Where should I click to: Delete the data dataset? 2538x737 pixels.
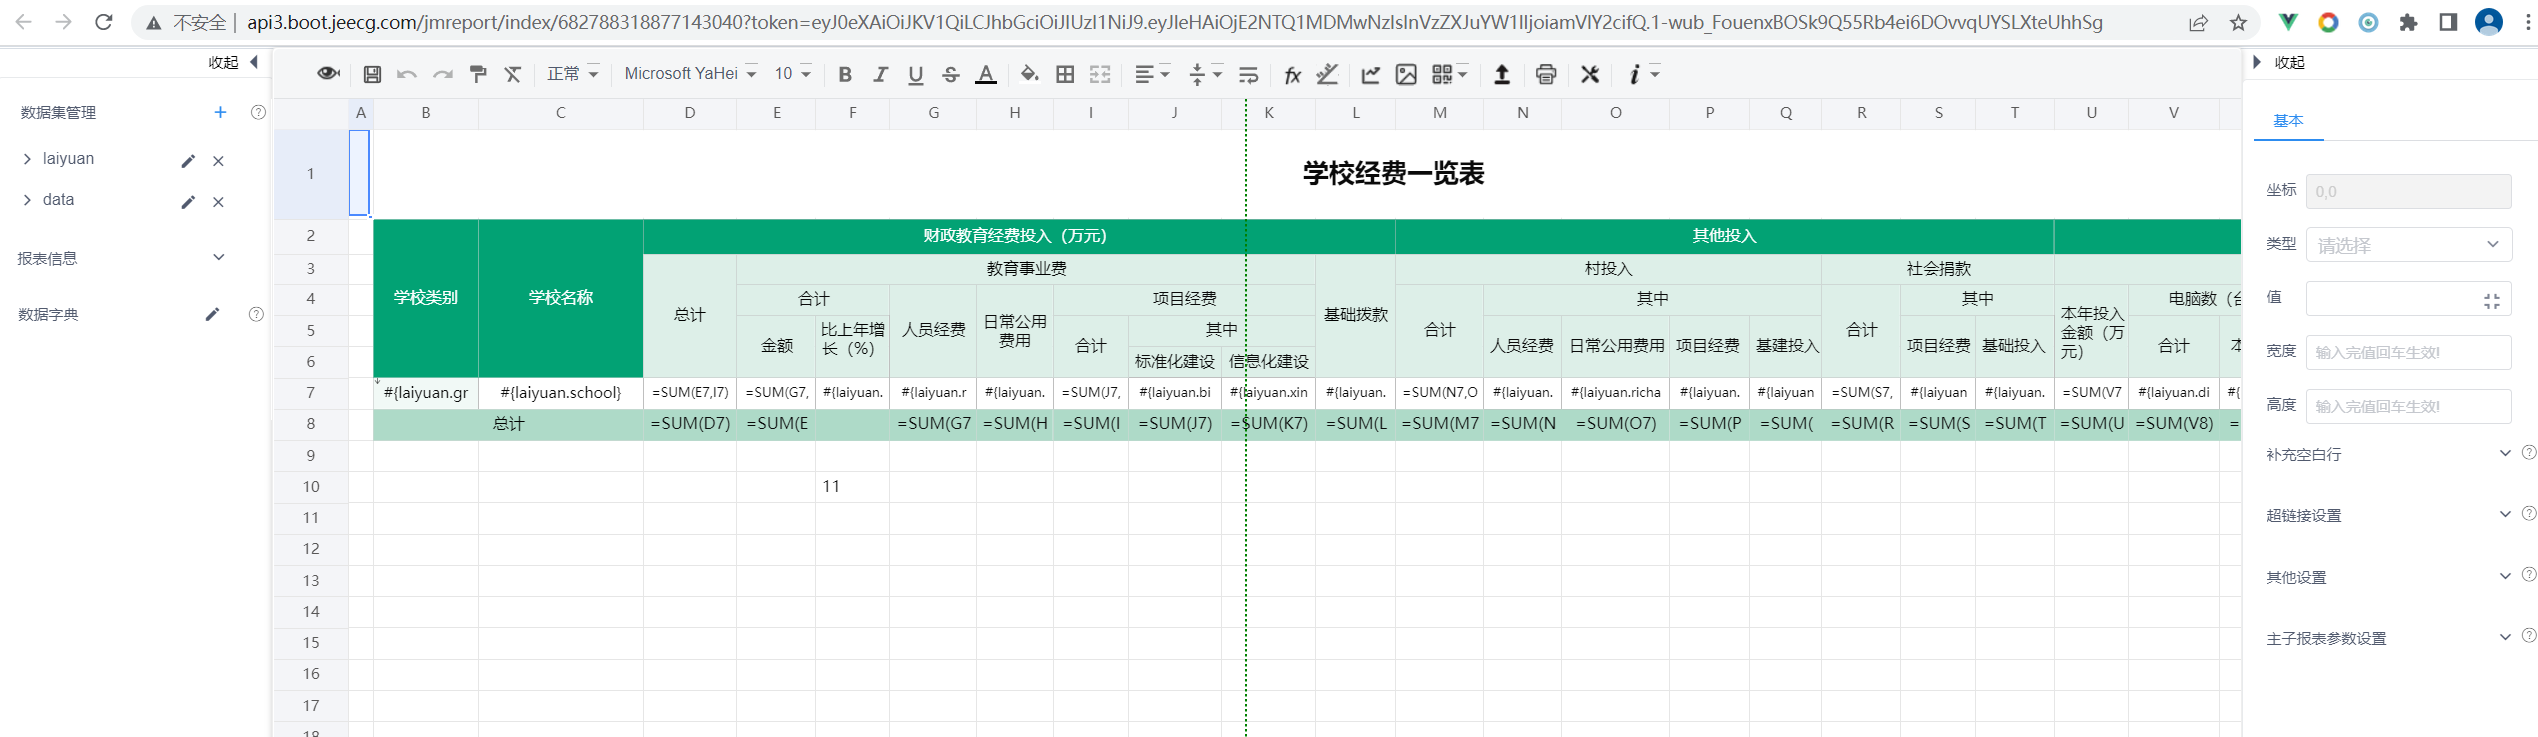click(x=218, y=202)
